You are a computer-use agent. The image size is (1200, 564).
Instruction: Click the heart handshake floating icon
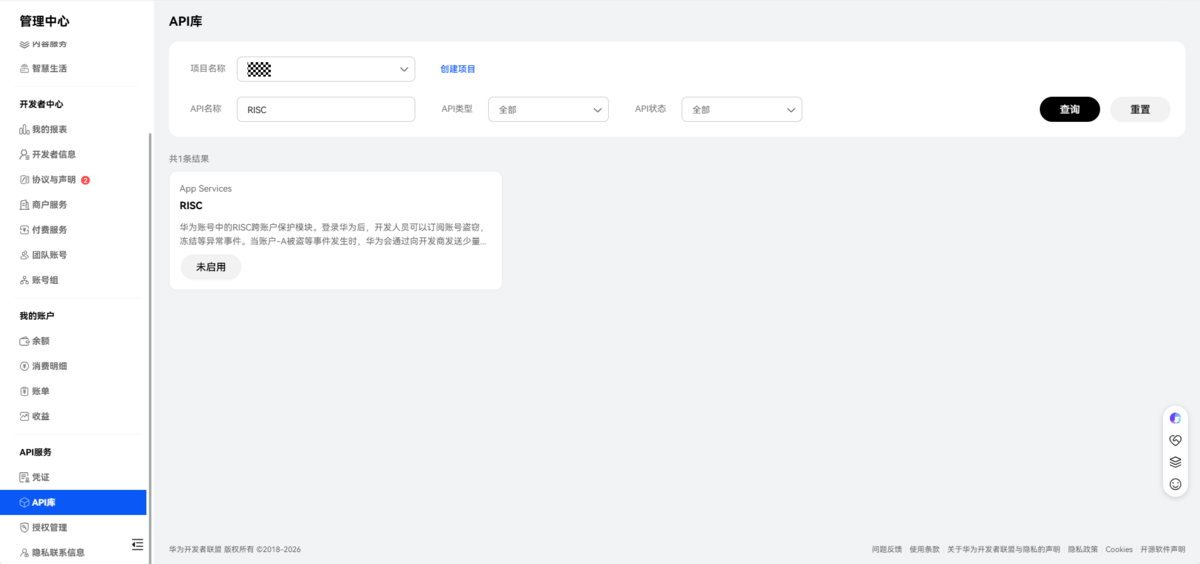[x=1175, y=440]
